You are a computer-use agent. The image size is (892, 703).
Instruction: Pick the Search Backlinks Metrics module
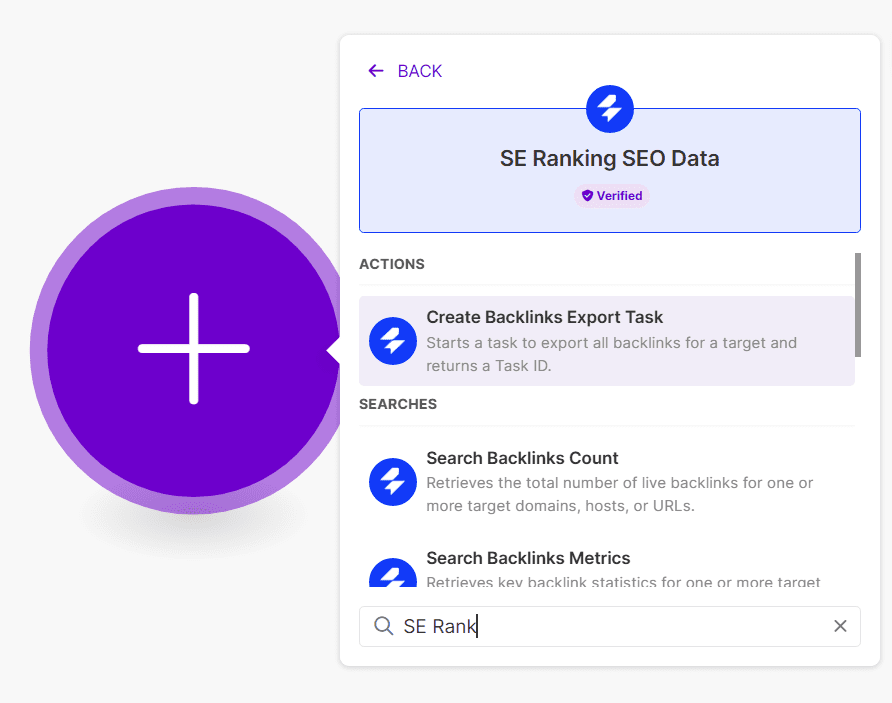tap(528, 558)
